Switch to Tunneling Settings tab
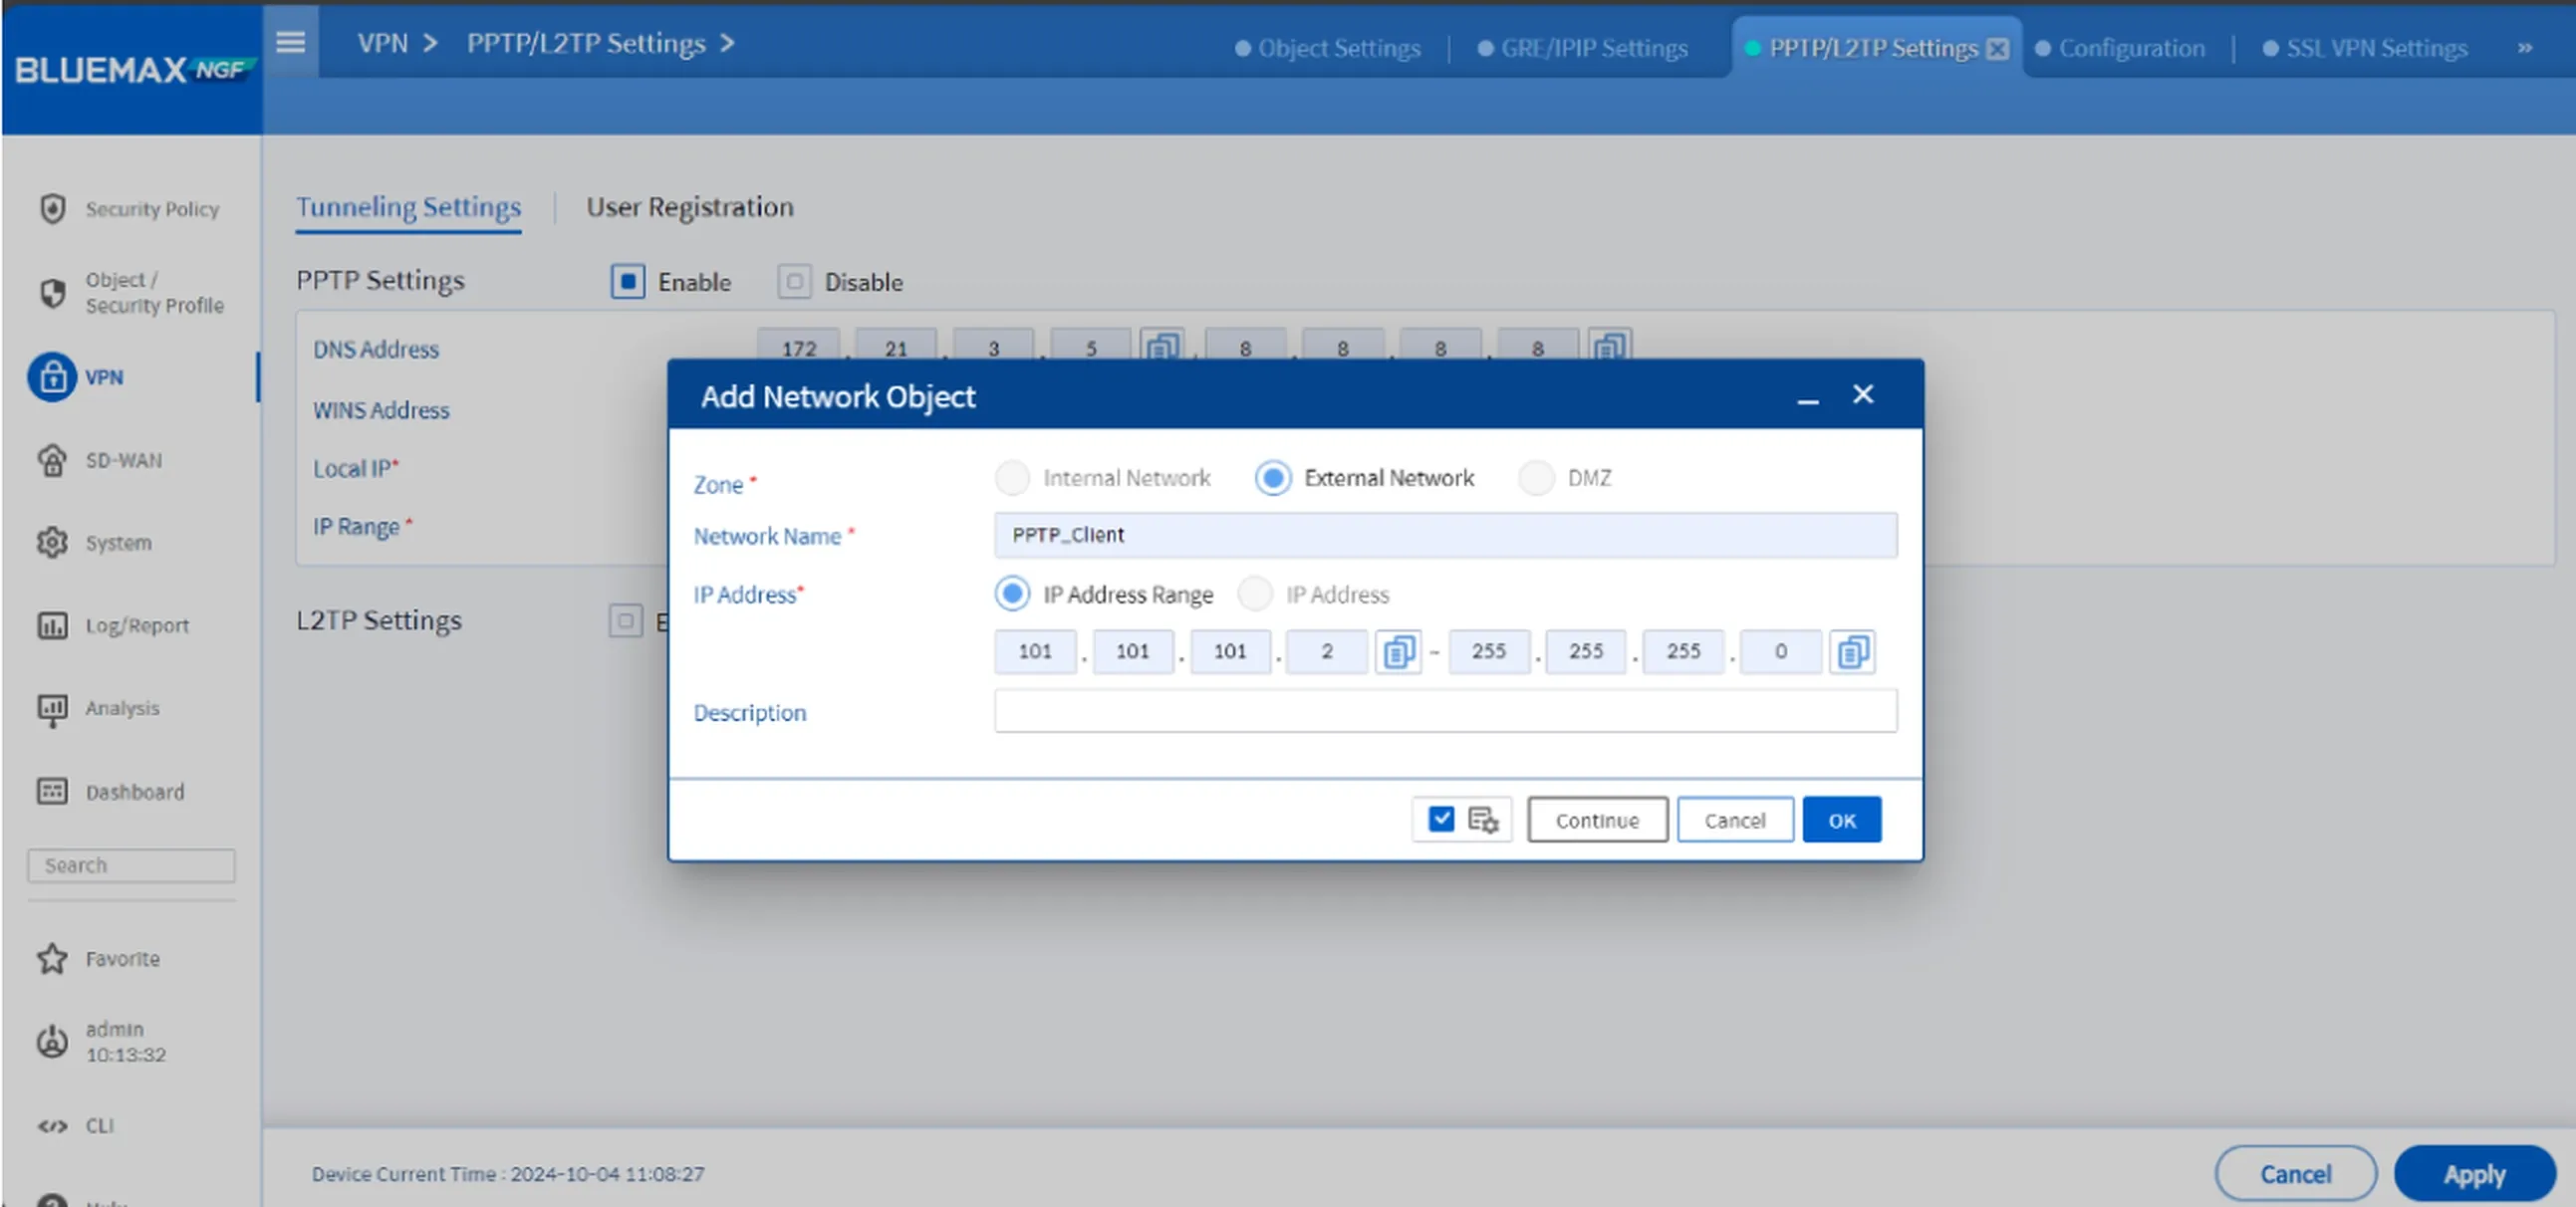Screen dimensions: 2576x1207 point(408,207)
